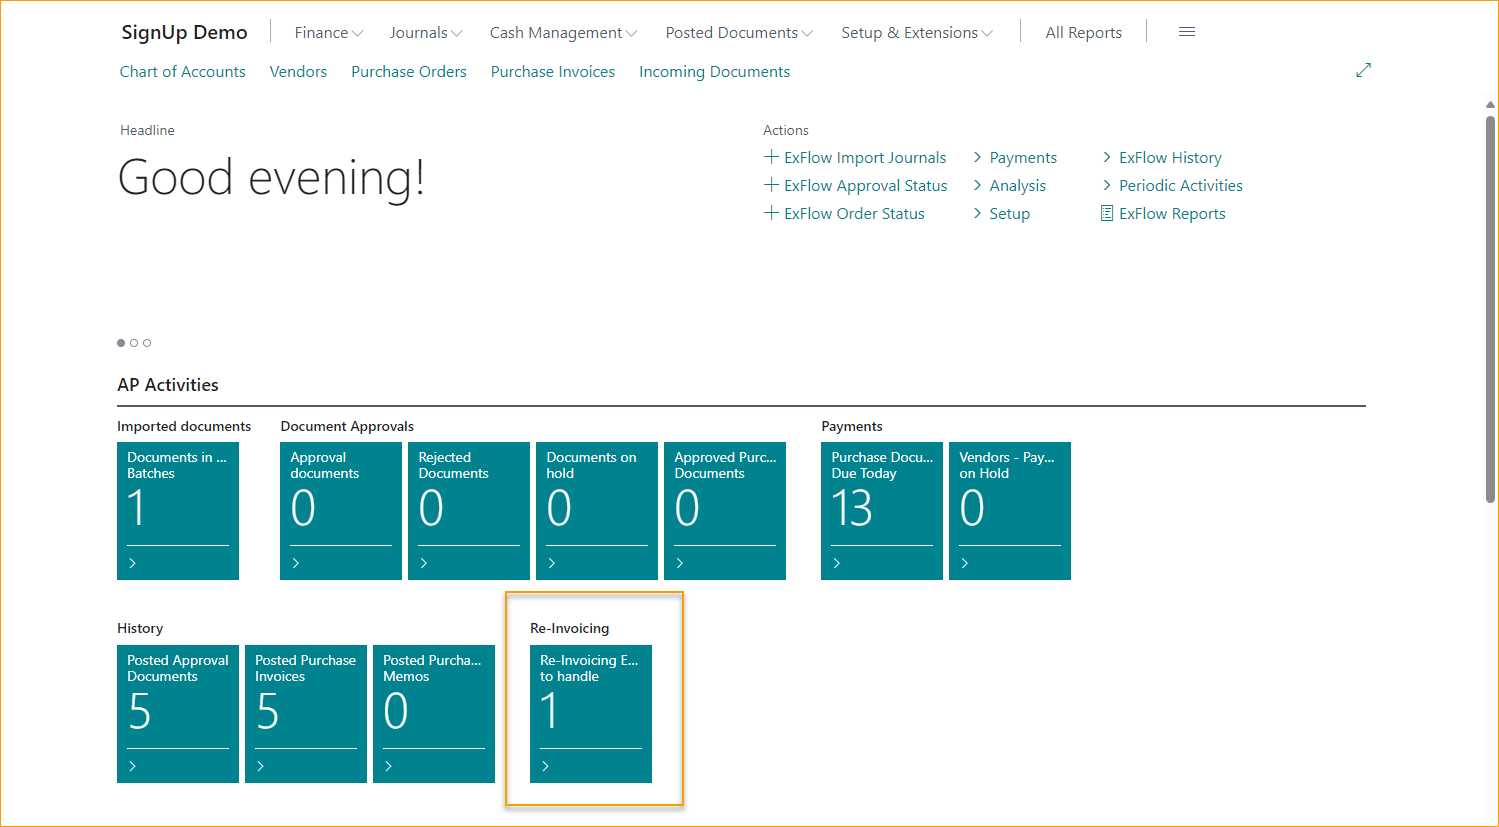Click plus icon beside ExFlow Order Status

click(x=771, y=213)
